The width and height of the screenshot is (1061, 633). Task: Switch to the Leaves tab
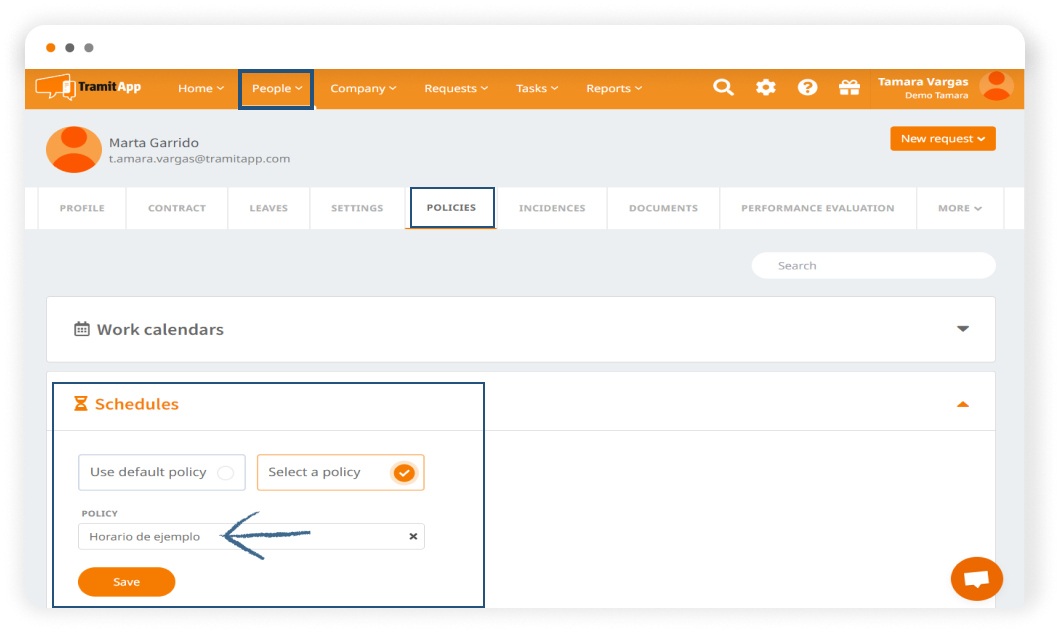tap(268, 208)
